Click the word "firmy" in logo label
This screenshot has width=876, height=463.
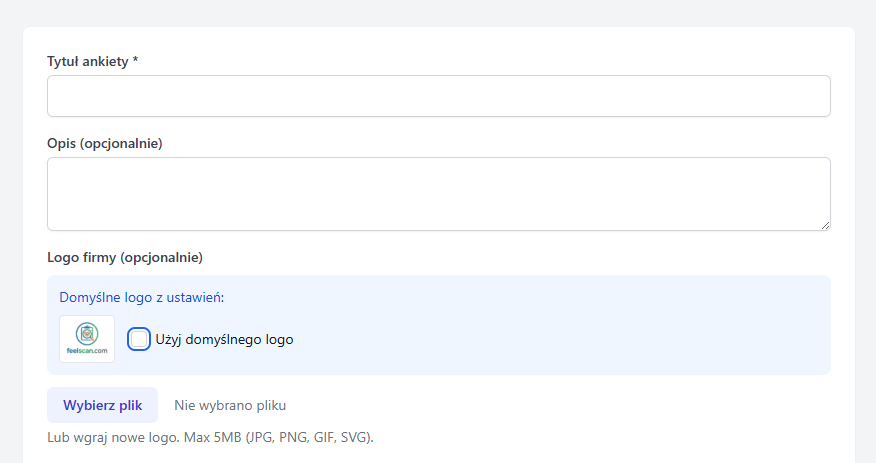(98, 258)
